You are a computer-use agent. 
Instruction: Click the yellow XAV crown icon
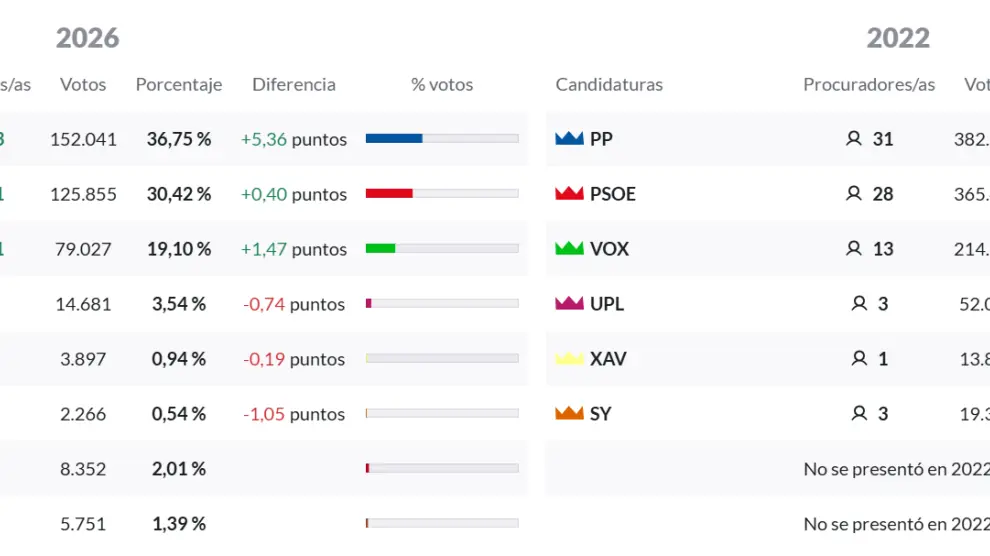569,359
